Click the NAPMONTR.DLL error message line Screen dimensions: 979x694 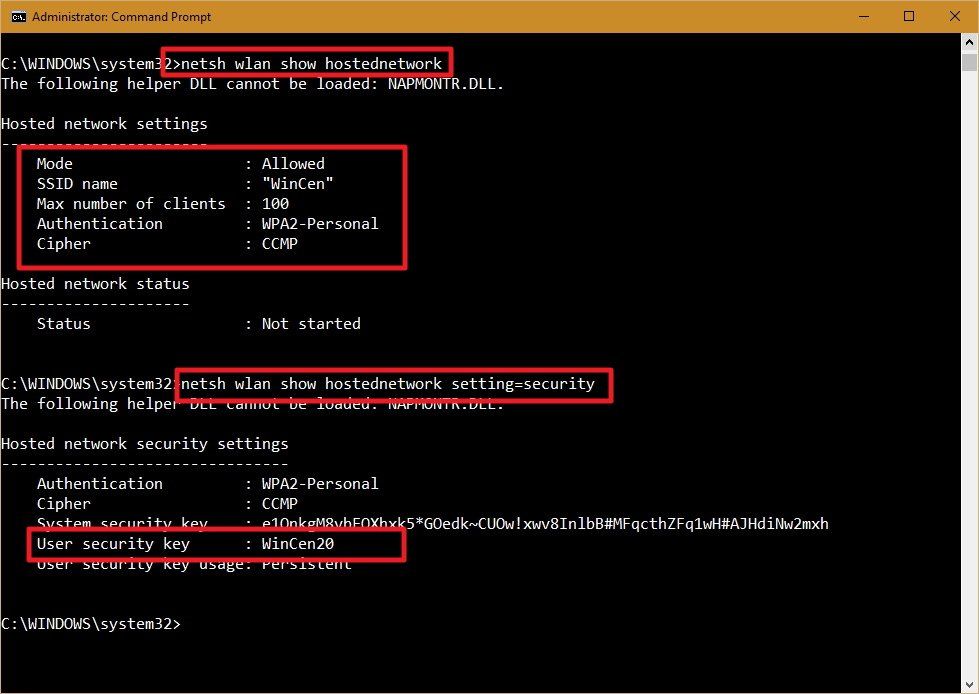pos(253,83)
